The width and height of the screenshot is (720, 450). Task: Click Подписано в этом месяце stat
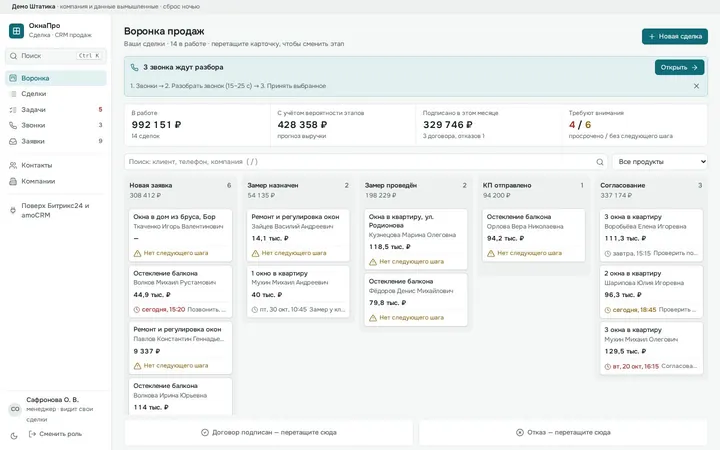pos(489,125)
